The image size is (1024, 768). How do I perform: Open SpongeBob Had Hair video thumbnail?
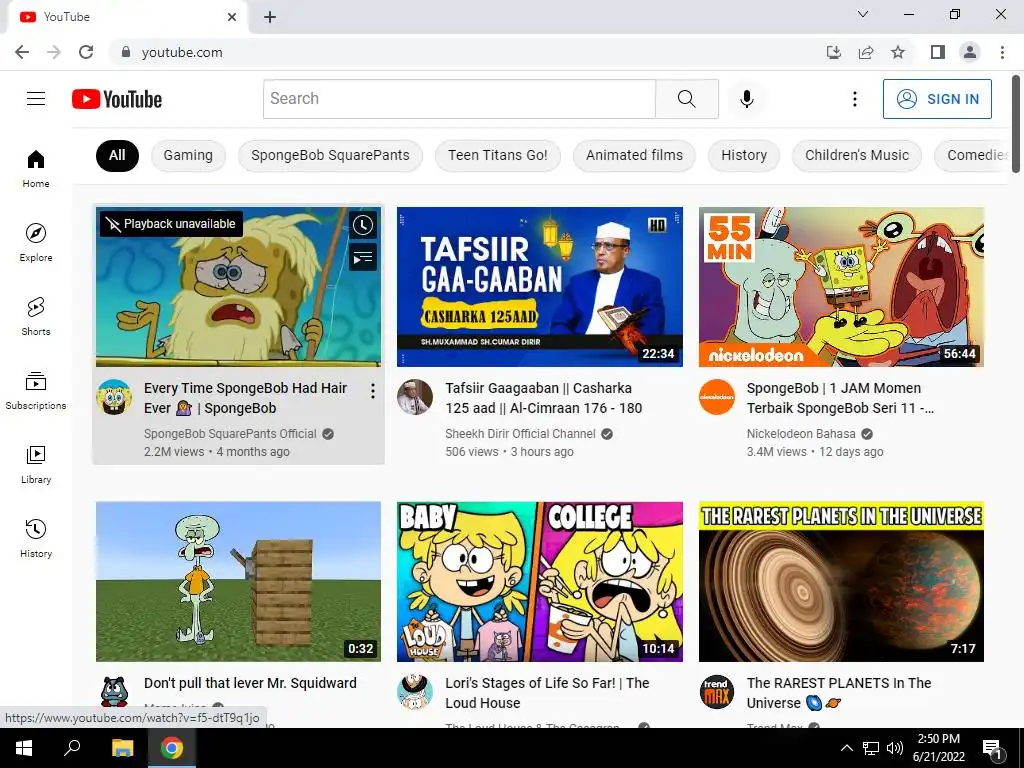click(238, 287)
